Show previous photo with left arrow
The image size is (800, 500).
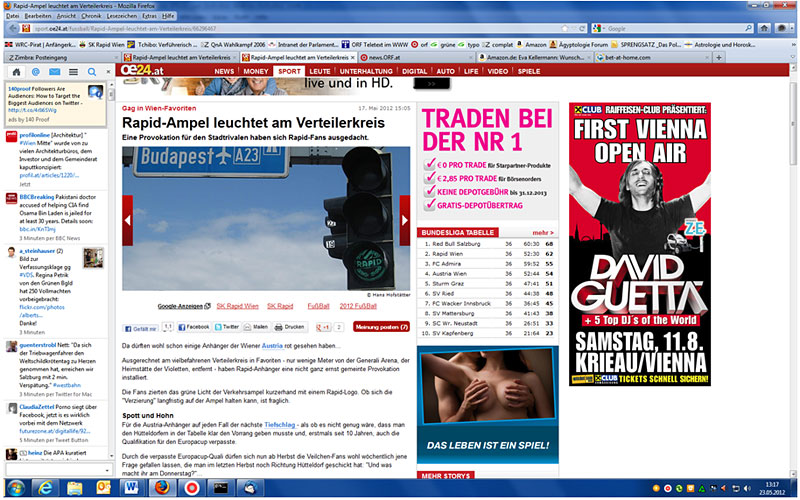pos(128,220)
